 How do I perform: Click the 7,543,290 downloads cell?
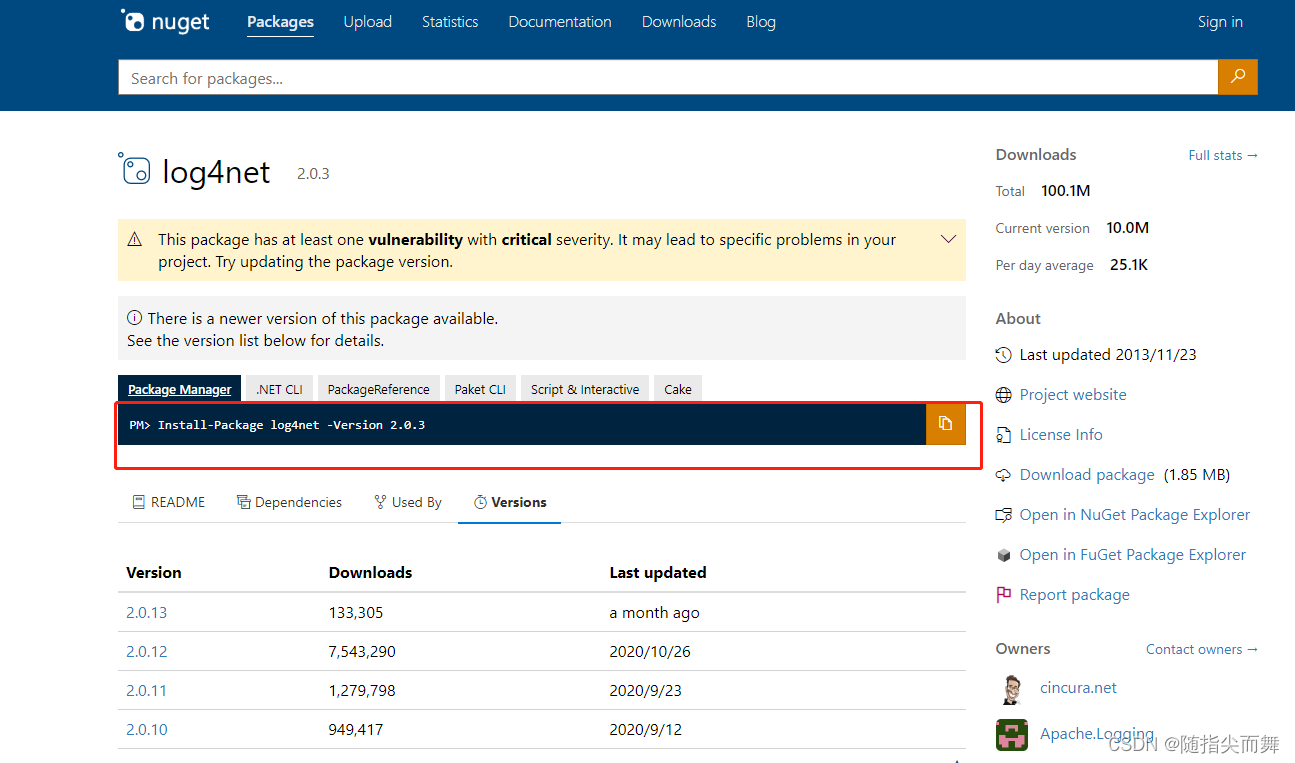pyautogui.click(x=362, y=651)
